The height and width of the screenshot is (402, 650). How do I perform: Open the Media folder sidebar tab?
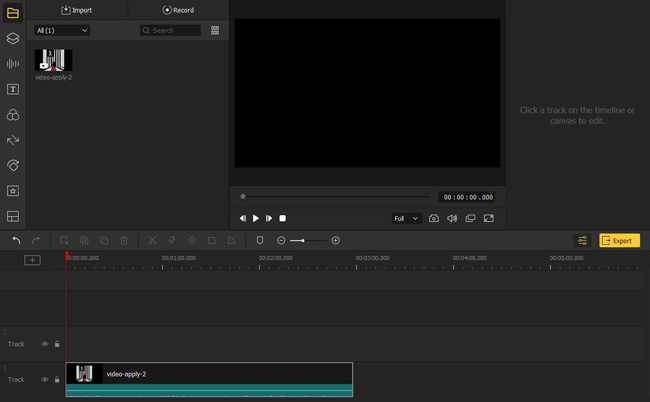[13, 13]
